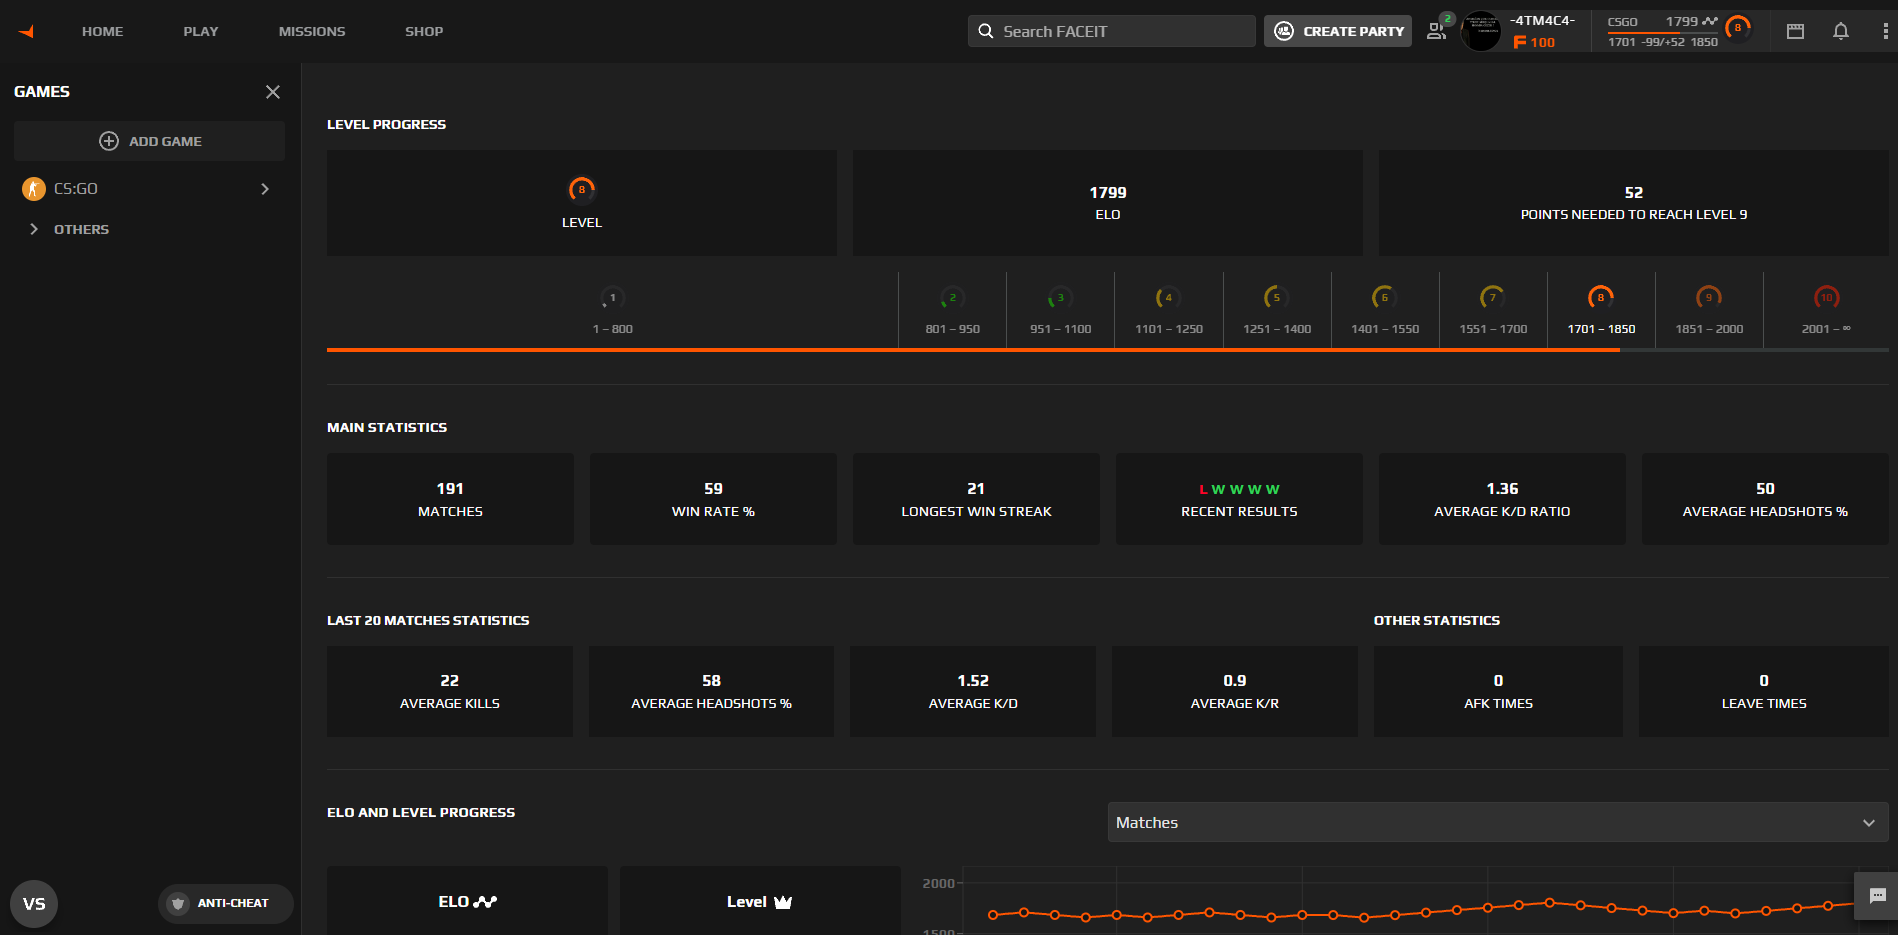Click the VS round button
Screen dimensions: 1898x935
coord(34,904)
